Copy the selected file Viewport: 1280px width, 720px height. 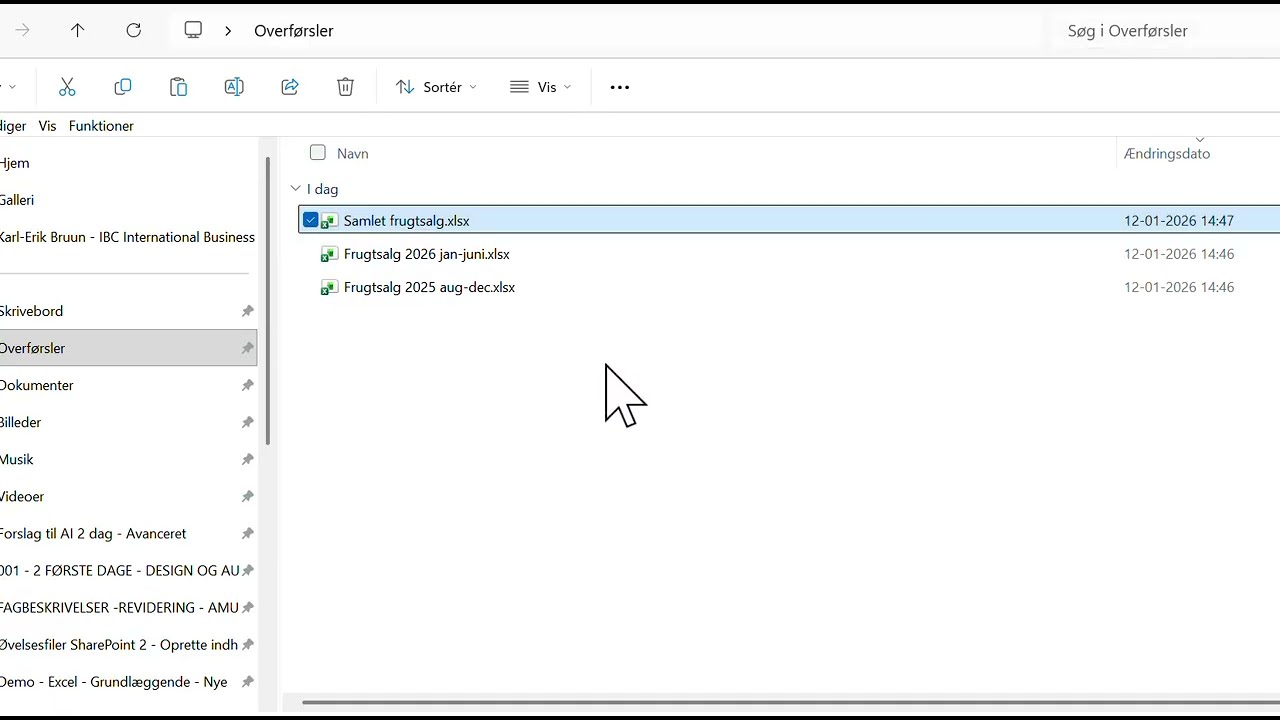coord(123,87)
